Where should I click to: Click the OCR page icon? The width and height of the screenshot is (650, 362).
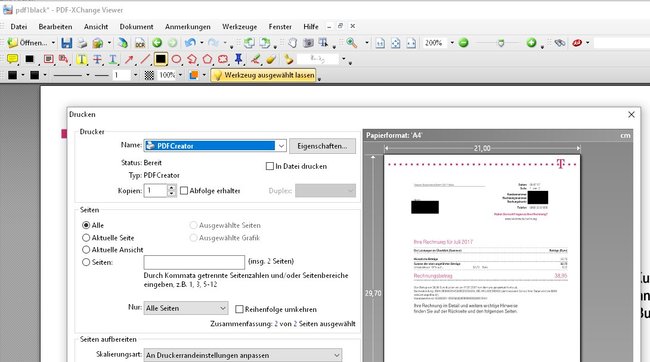pyautogui.click(x=140, y=43)
